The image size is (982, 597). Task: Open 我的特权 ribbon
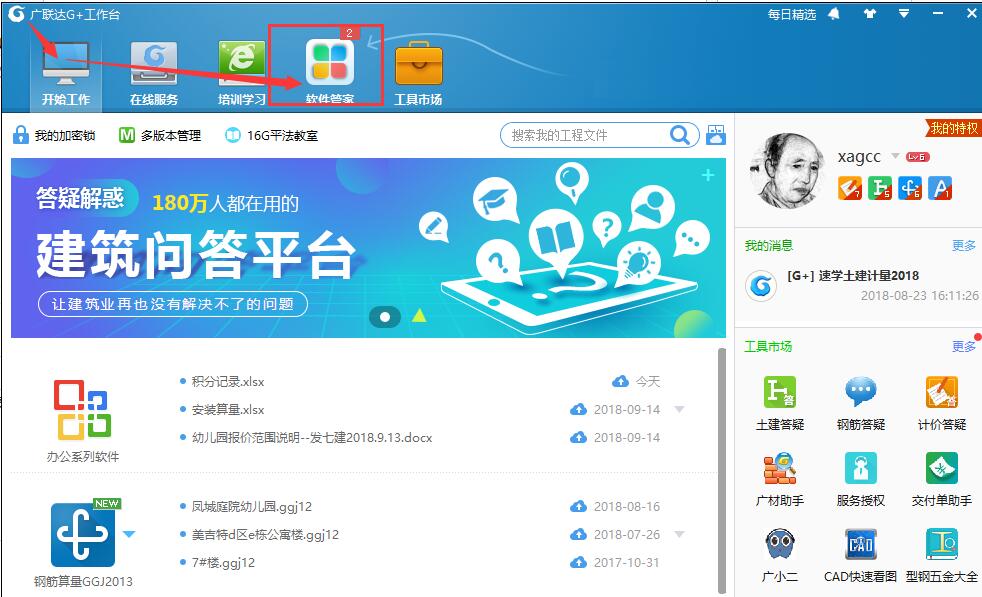coord(953,128)
